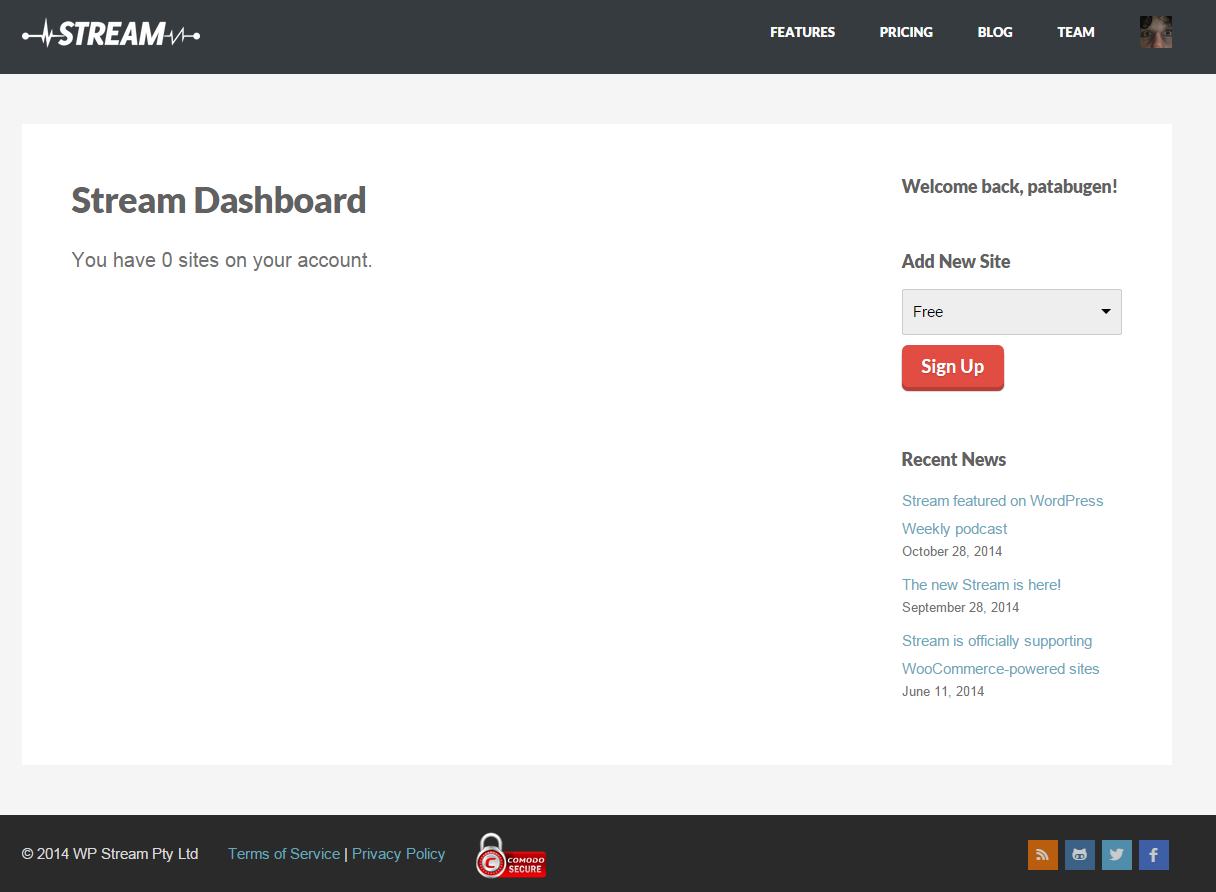Click '© 2014 WP Stream Pty Ltd' text
1216x892 pixels.
click(x=110, y=854)
